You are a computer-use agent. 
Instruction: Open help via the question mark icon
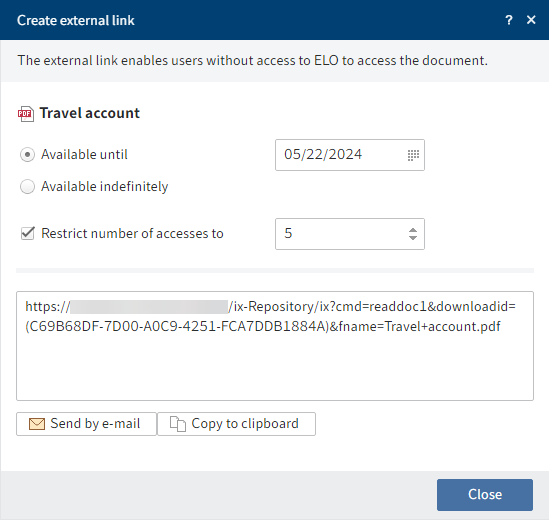[x=509, y=20]
